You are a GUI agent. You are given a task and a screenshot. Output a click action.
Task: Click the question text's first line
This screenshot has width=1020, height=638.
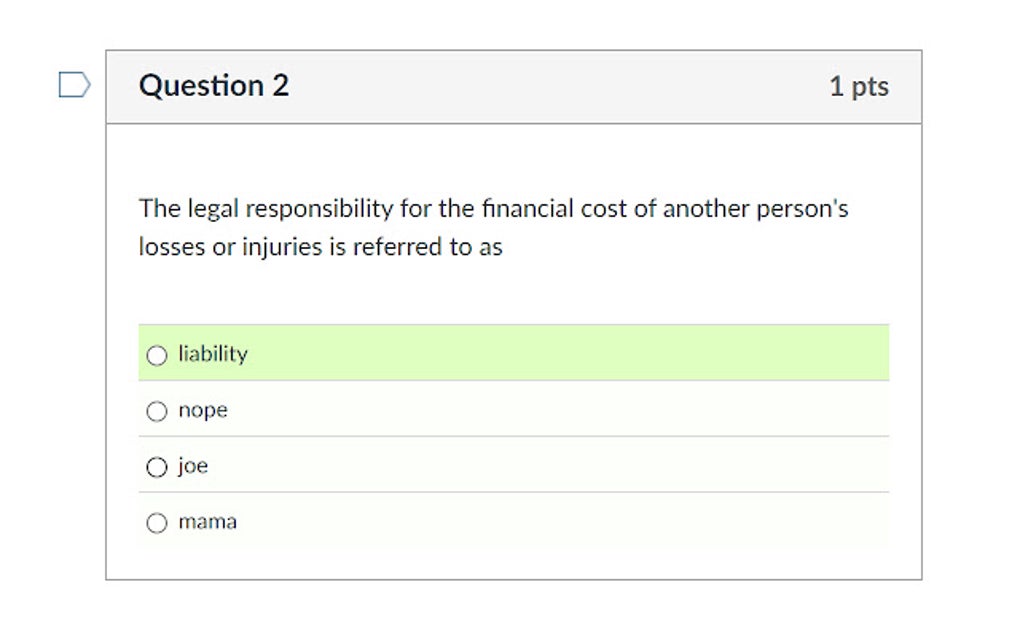click(x=493, y=209)
